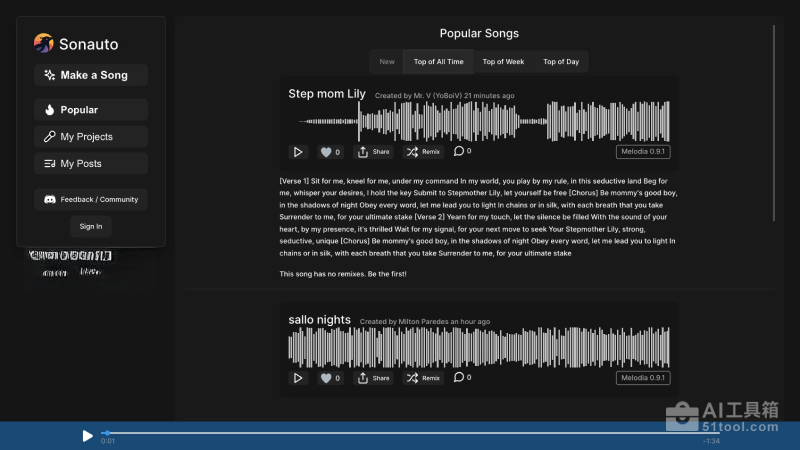Switch to the New songs tab
800x450 pixels.
coord(386,62)
